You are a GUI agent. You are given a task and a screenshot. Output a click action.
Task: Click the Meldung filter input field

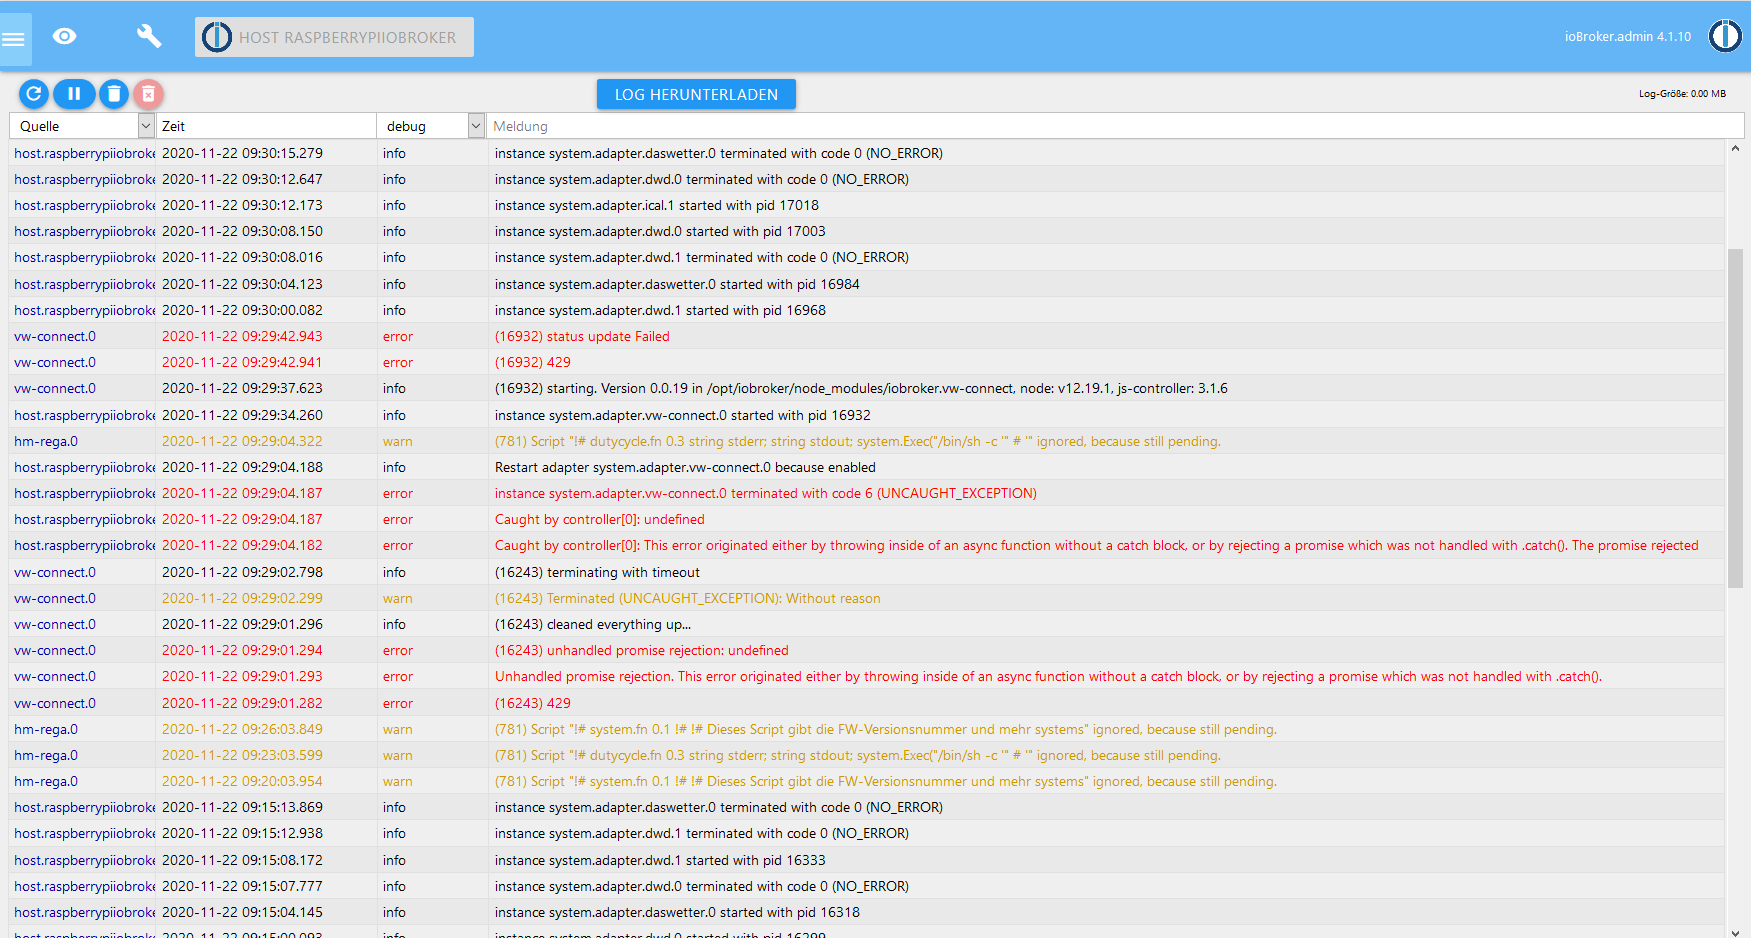pos(1115,126)
